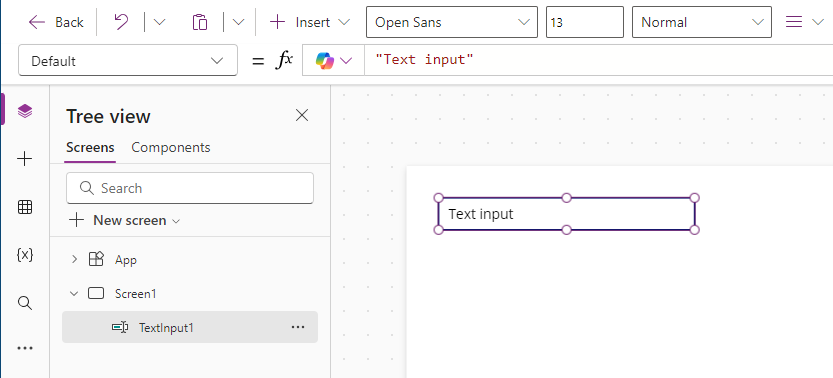Collapse the Screen1 tree node
The width and height of the screenshot is (833, 378).
[x=74, y=293]
